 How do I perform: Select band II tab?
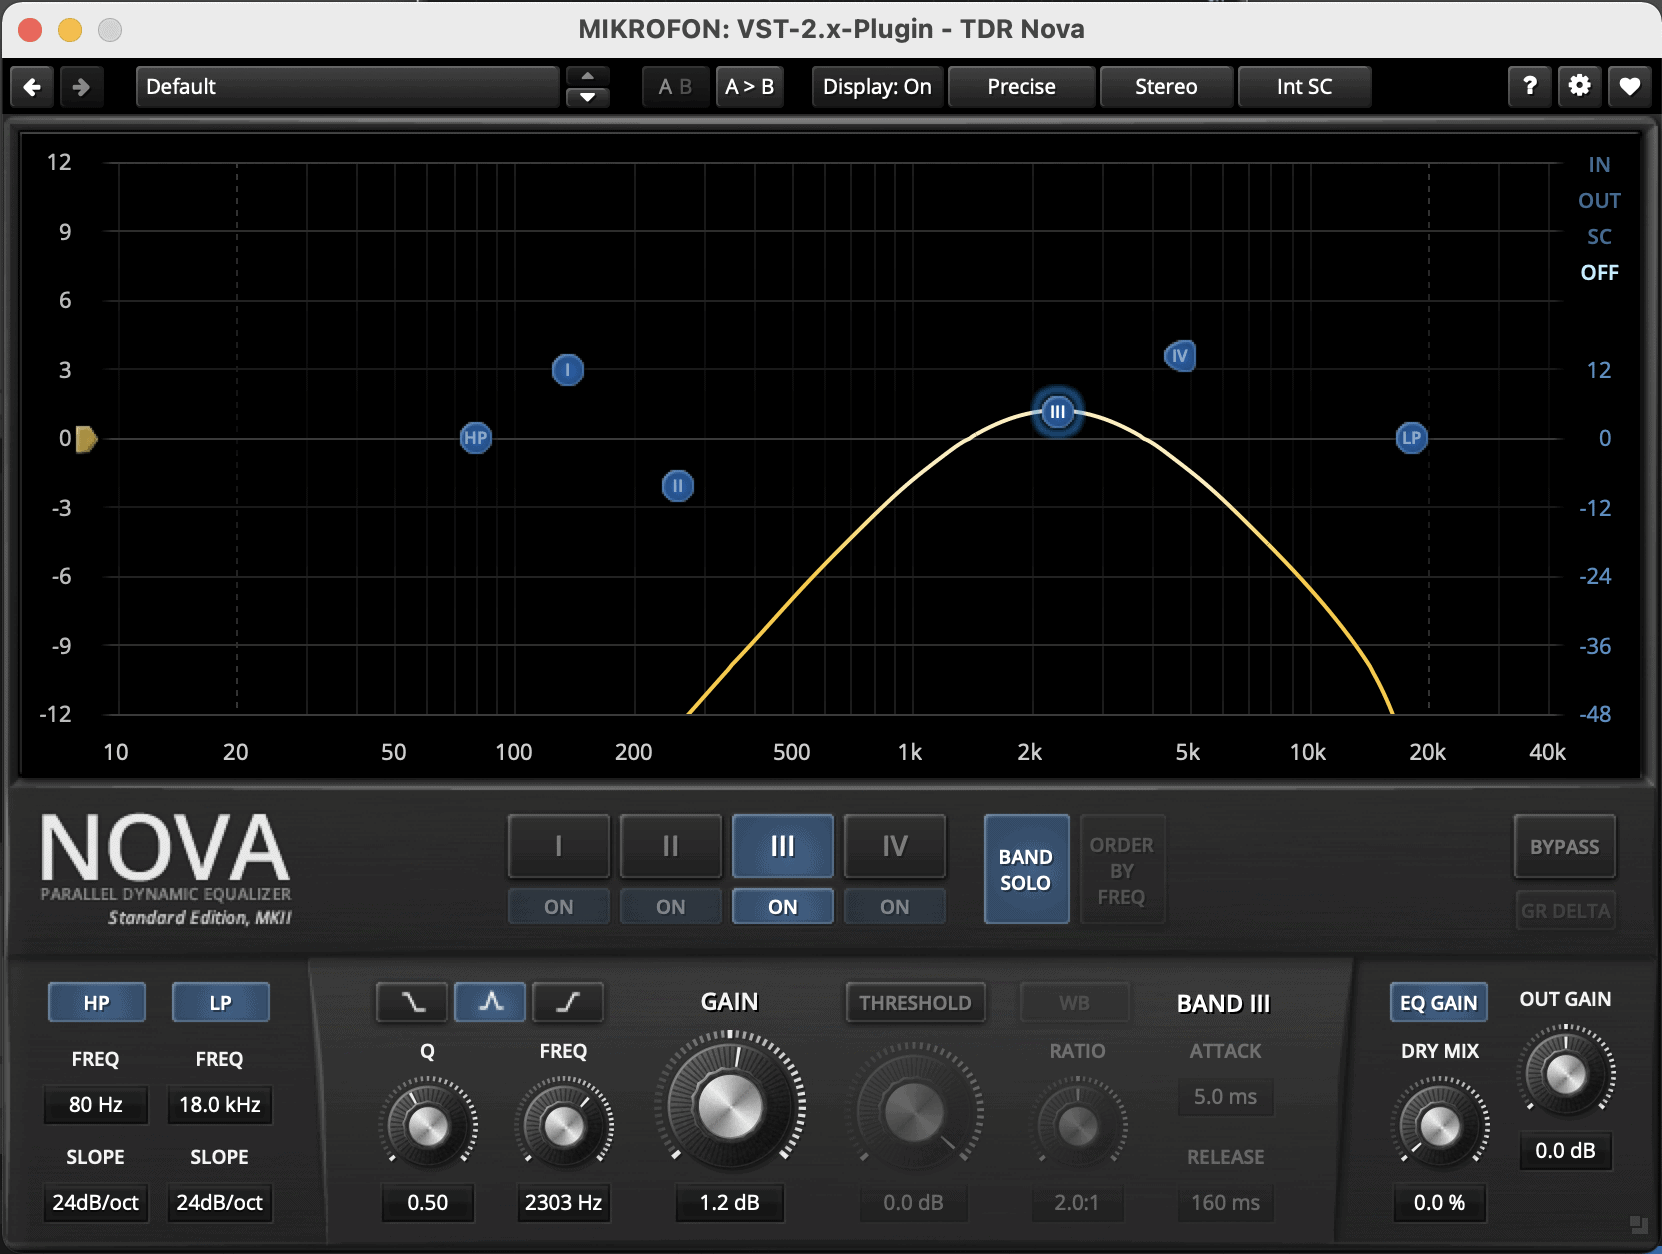671,847
